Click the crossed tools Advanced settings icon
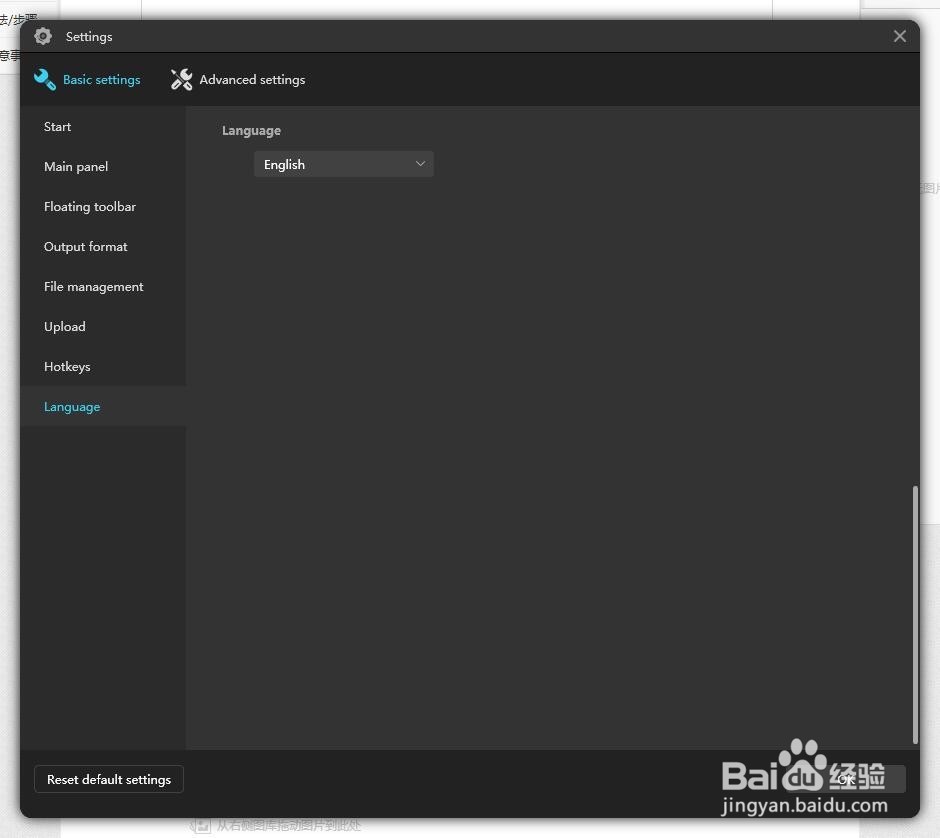Viewport: 940px width, 838px height. point(182,80)
